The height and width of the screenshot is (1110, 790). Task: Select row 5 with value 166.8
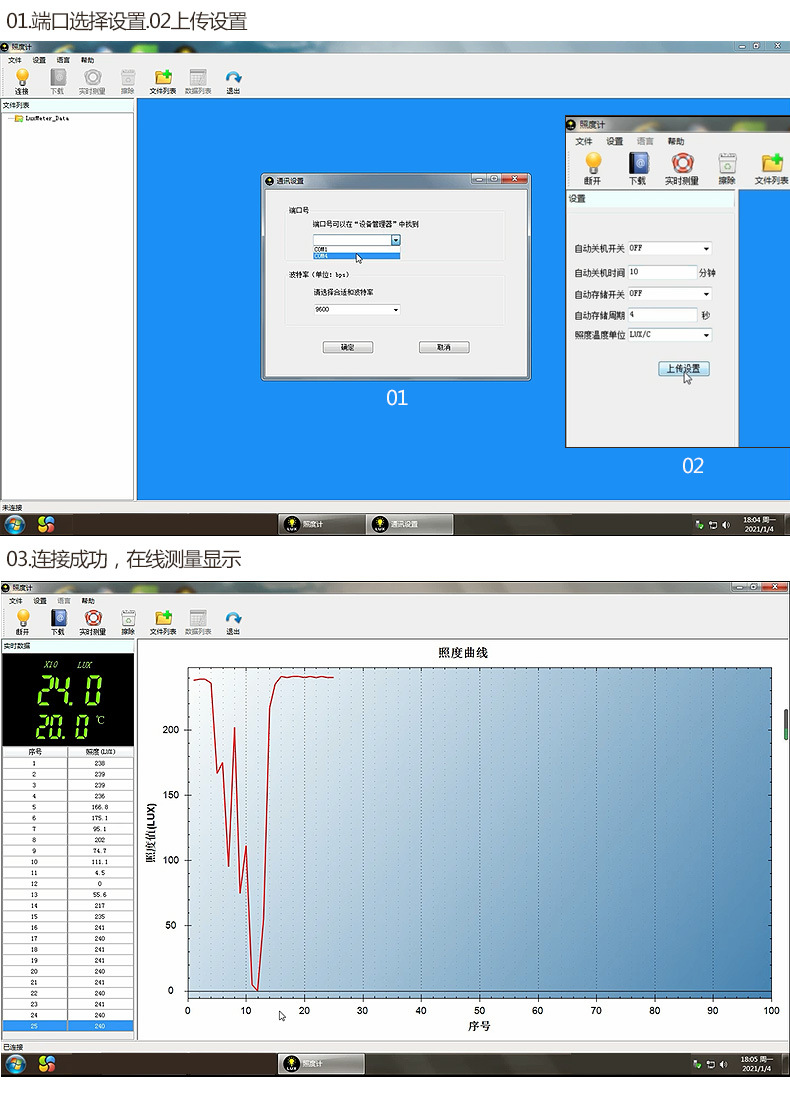pos(68,807)
